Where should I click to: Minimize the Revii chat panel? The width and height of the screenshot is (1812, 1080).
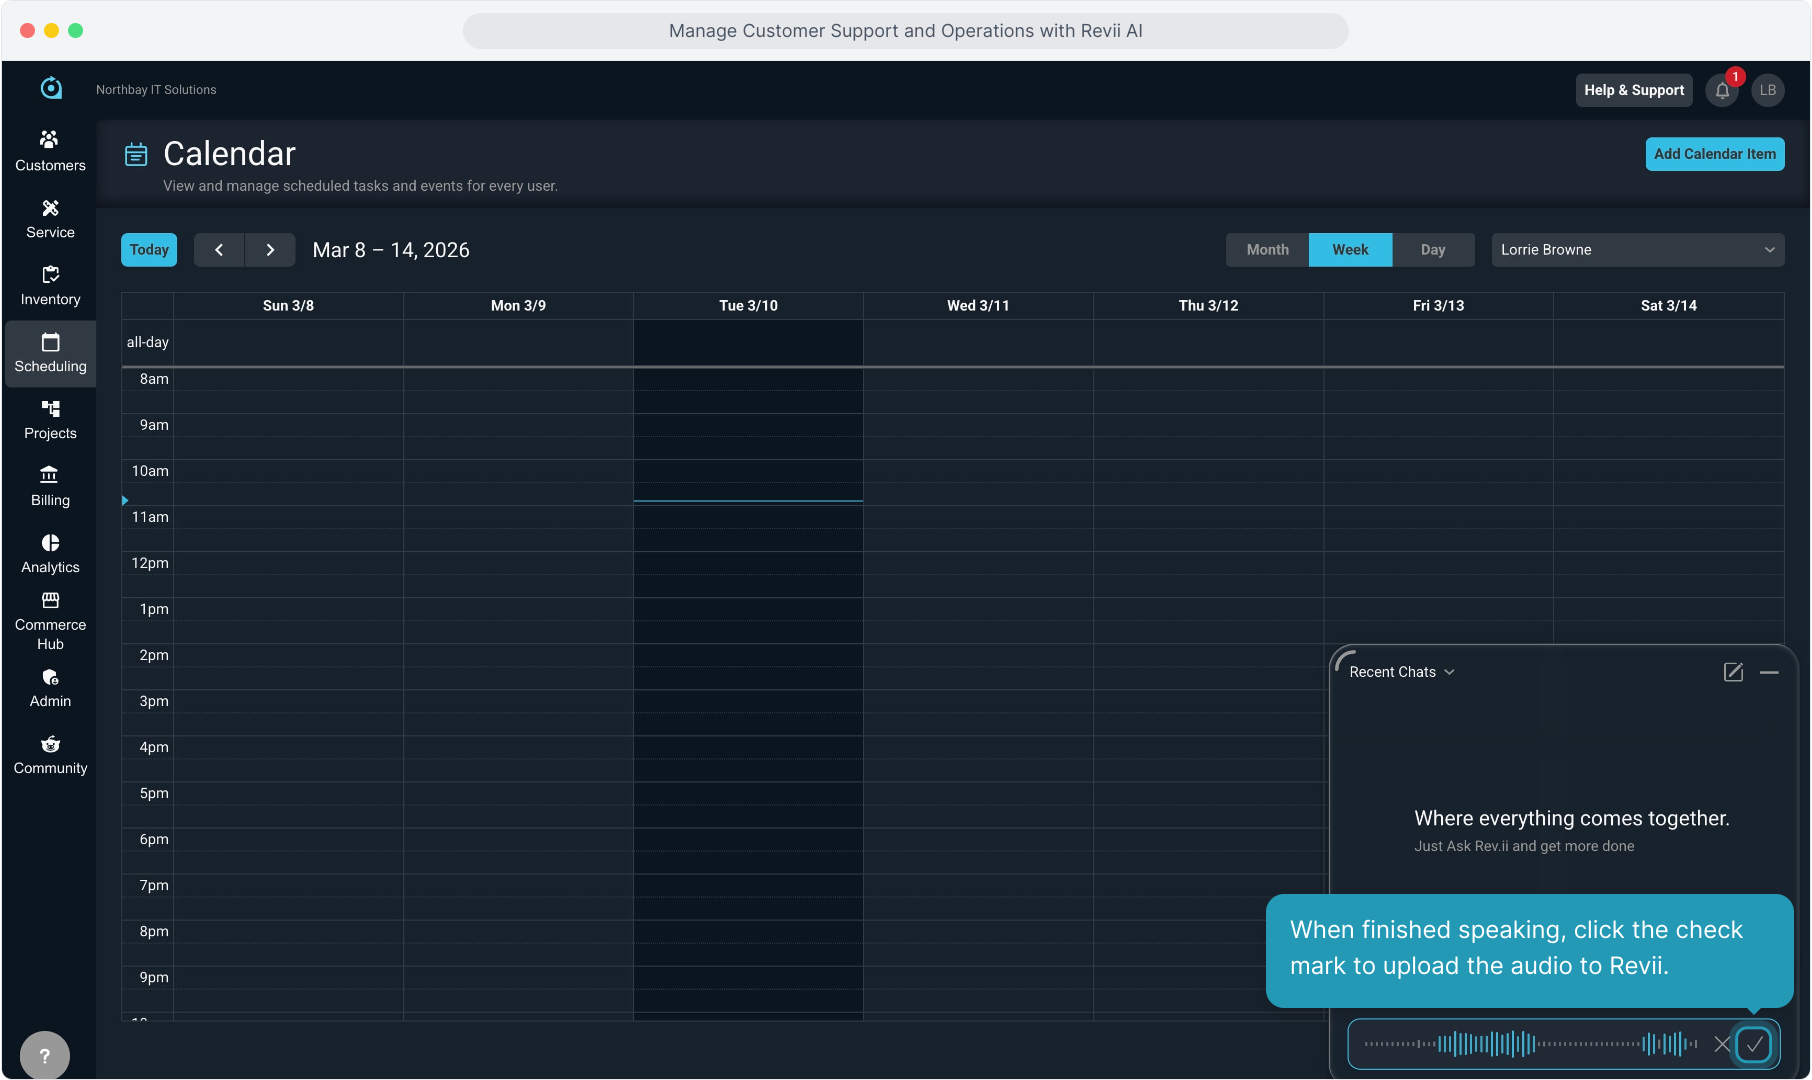click(1769, 672)
